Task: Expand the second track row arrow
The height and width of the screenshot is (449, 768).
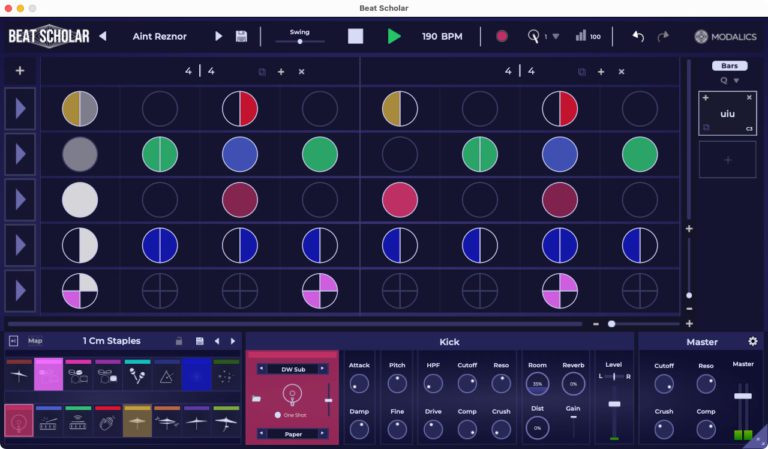Action: pyautogui.click(x=20, y=154)
